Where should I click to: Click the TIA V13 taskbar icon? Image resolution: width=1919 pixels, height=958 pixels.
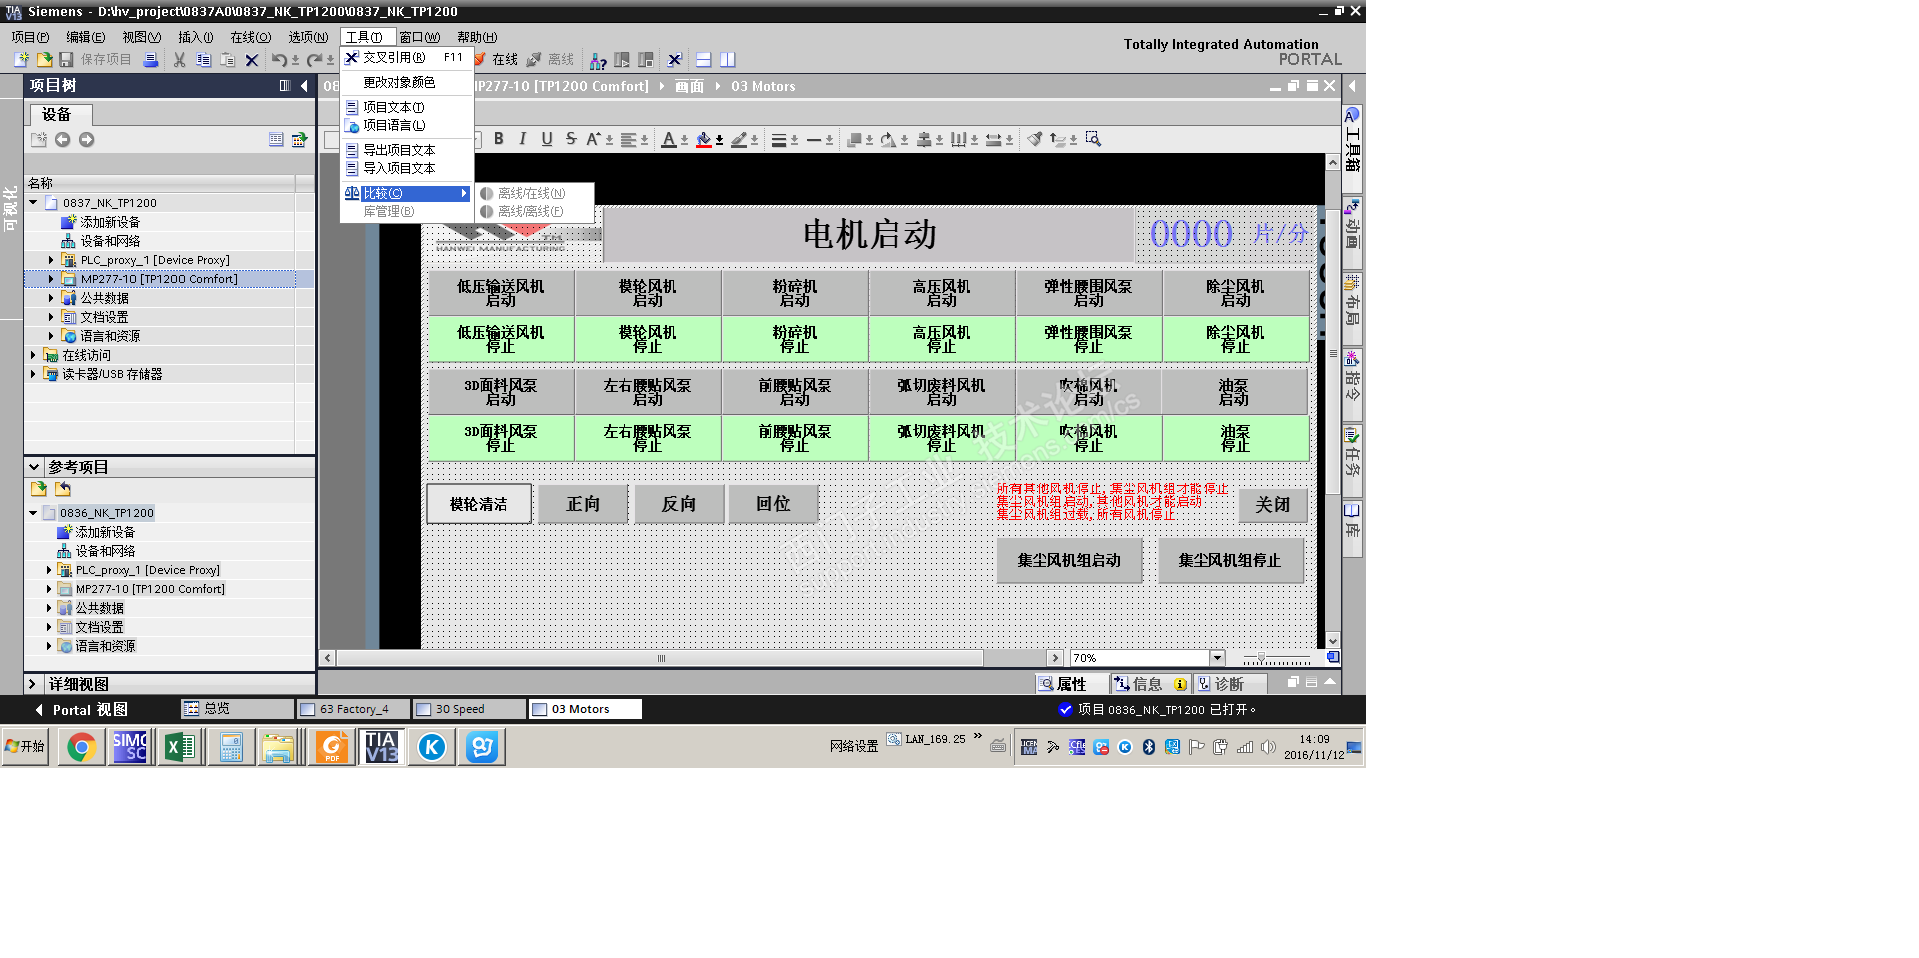tap(381, 747)
